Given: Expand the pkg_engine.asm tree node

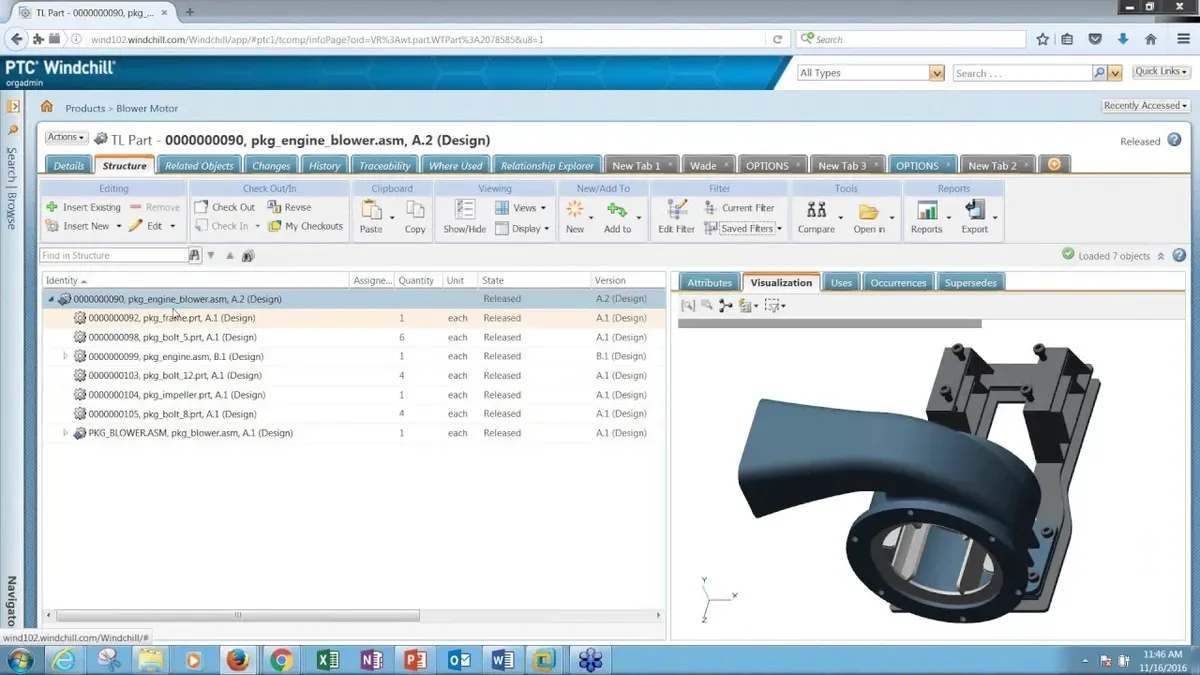Looking at the screenshot, I should pyautogui.click(x=66, y=356).
